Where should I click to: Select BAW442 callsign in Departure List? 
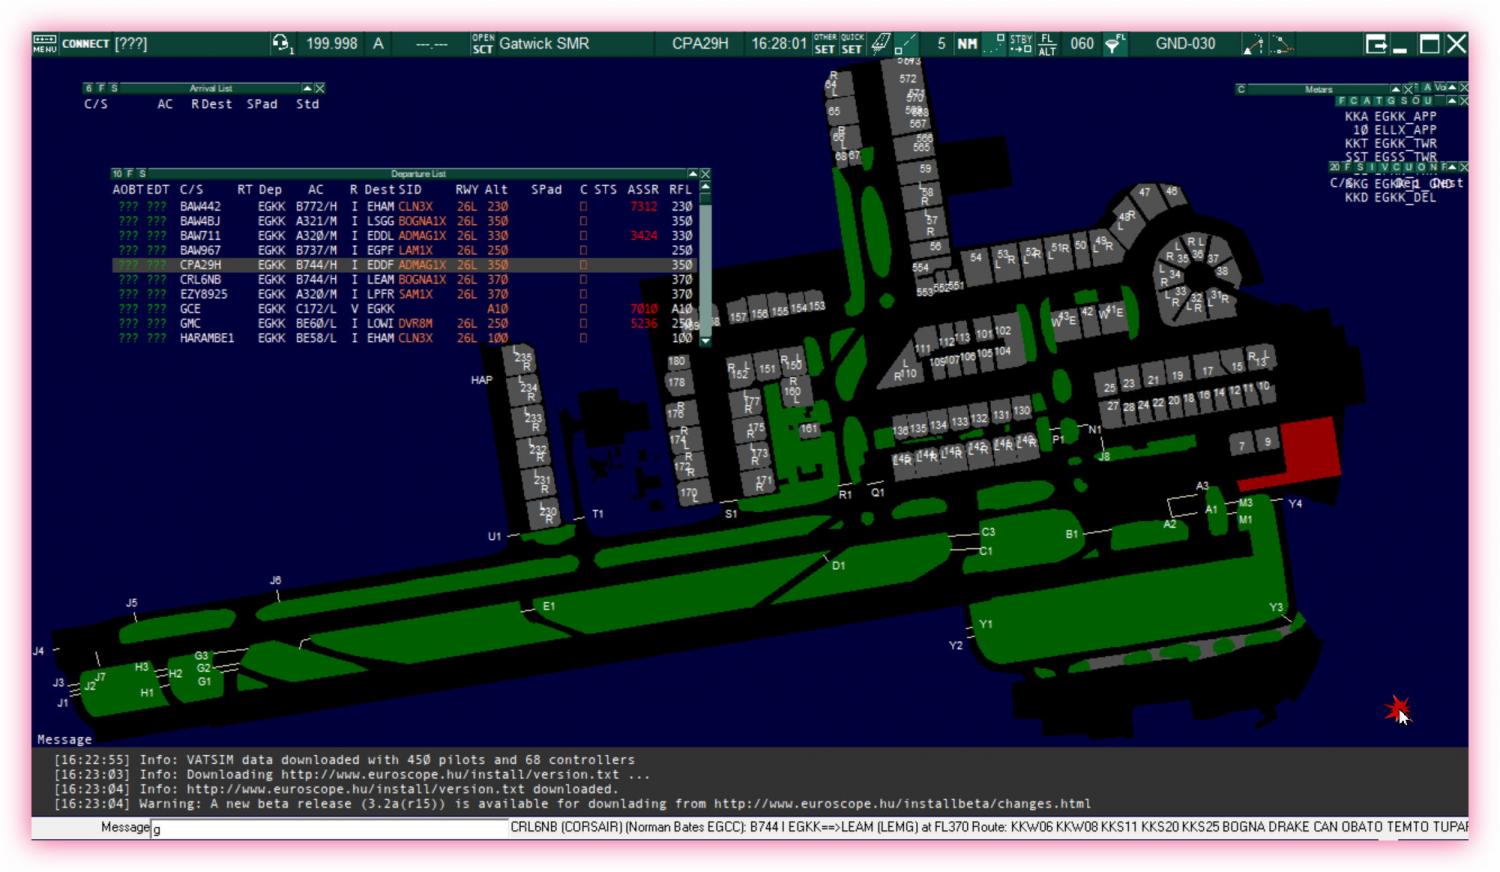pyautogui.click(x=200, y=207)
